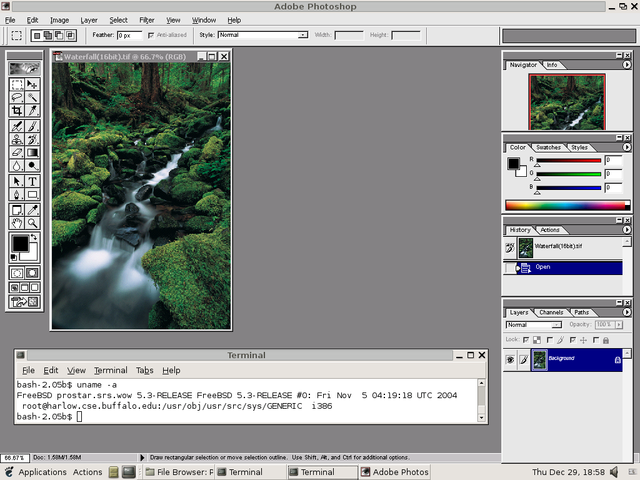Viewport: 640px width, 480px height.
Task: Click the Applications menu in the panel
Action: [42, 472]
